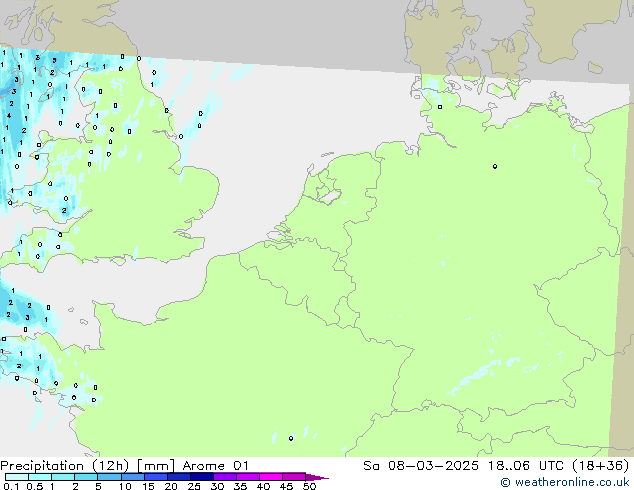Click the 45–50 mm legend color box
The height and width of the screenshot is (490, 634).
(294, 477)
